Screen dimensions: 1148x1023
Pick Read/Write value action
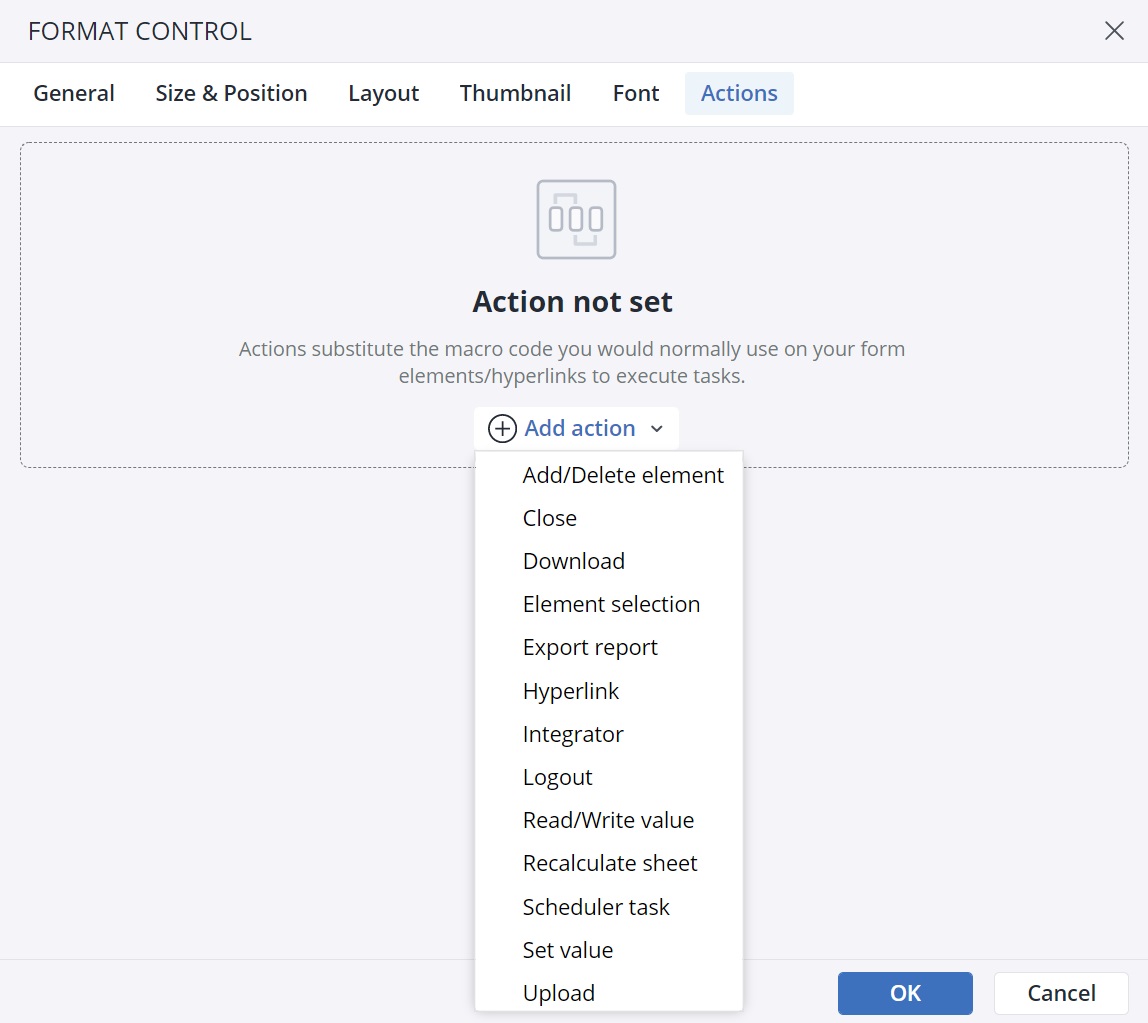pos(608,821)
